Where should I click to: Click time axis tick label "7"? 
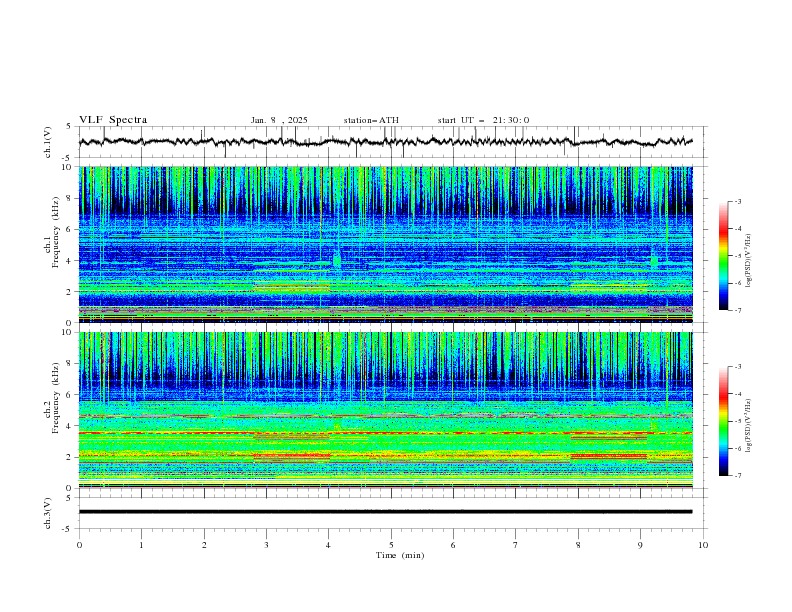pyautogui.click(x=515, y=545)
